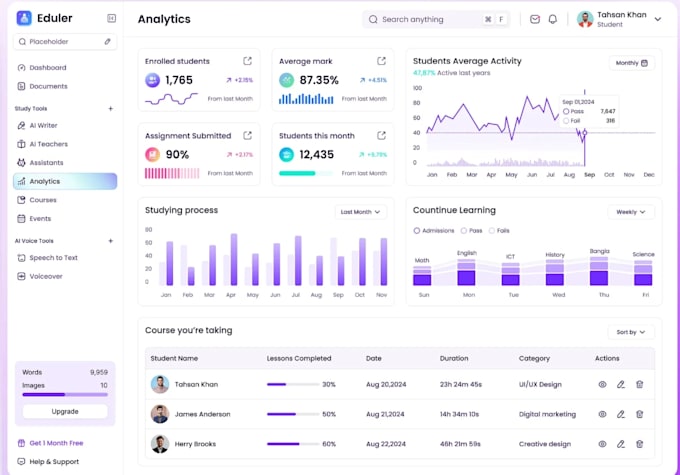Click the Duration column header
Image resolution: width=680 pixels, height=475 pixels.
click(454, 358)
